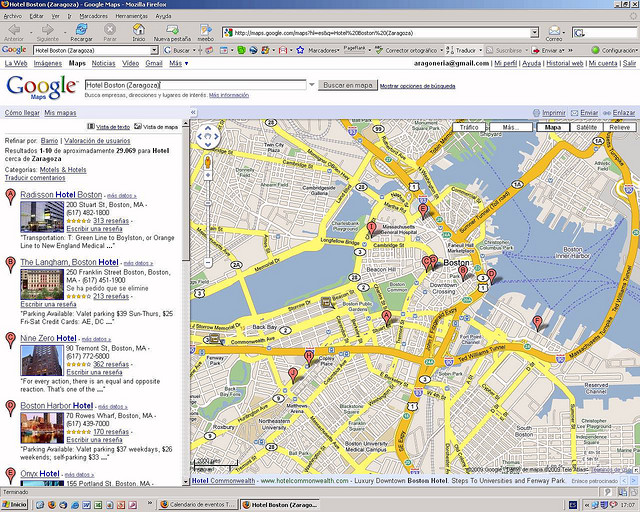
Task: Click Nine Zero Hotel thumbnail photo
Action: click(x=42, y=361)
